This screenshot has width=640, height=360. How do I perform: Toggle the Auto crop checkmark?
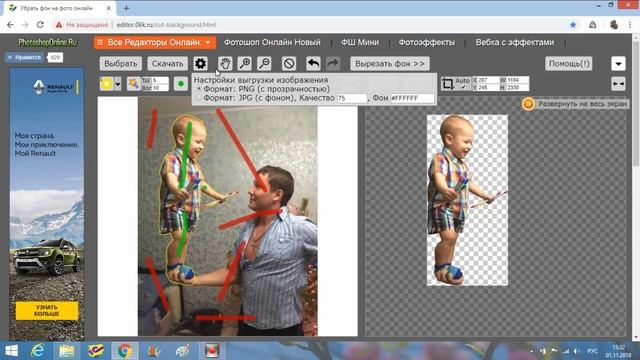click(x=463, y=87)
